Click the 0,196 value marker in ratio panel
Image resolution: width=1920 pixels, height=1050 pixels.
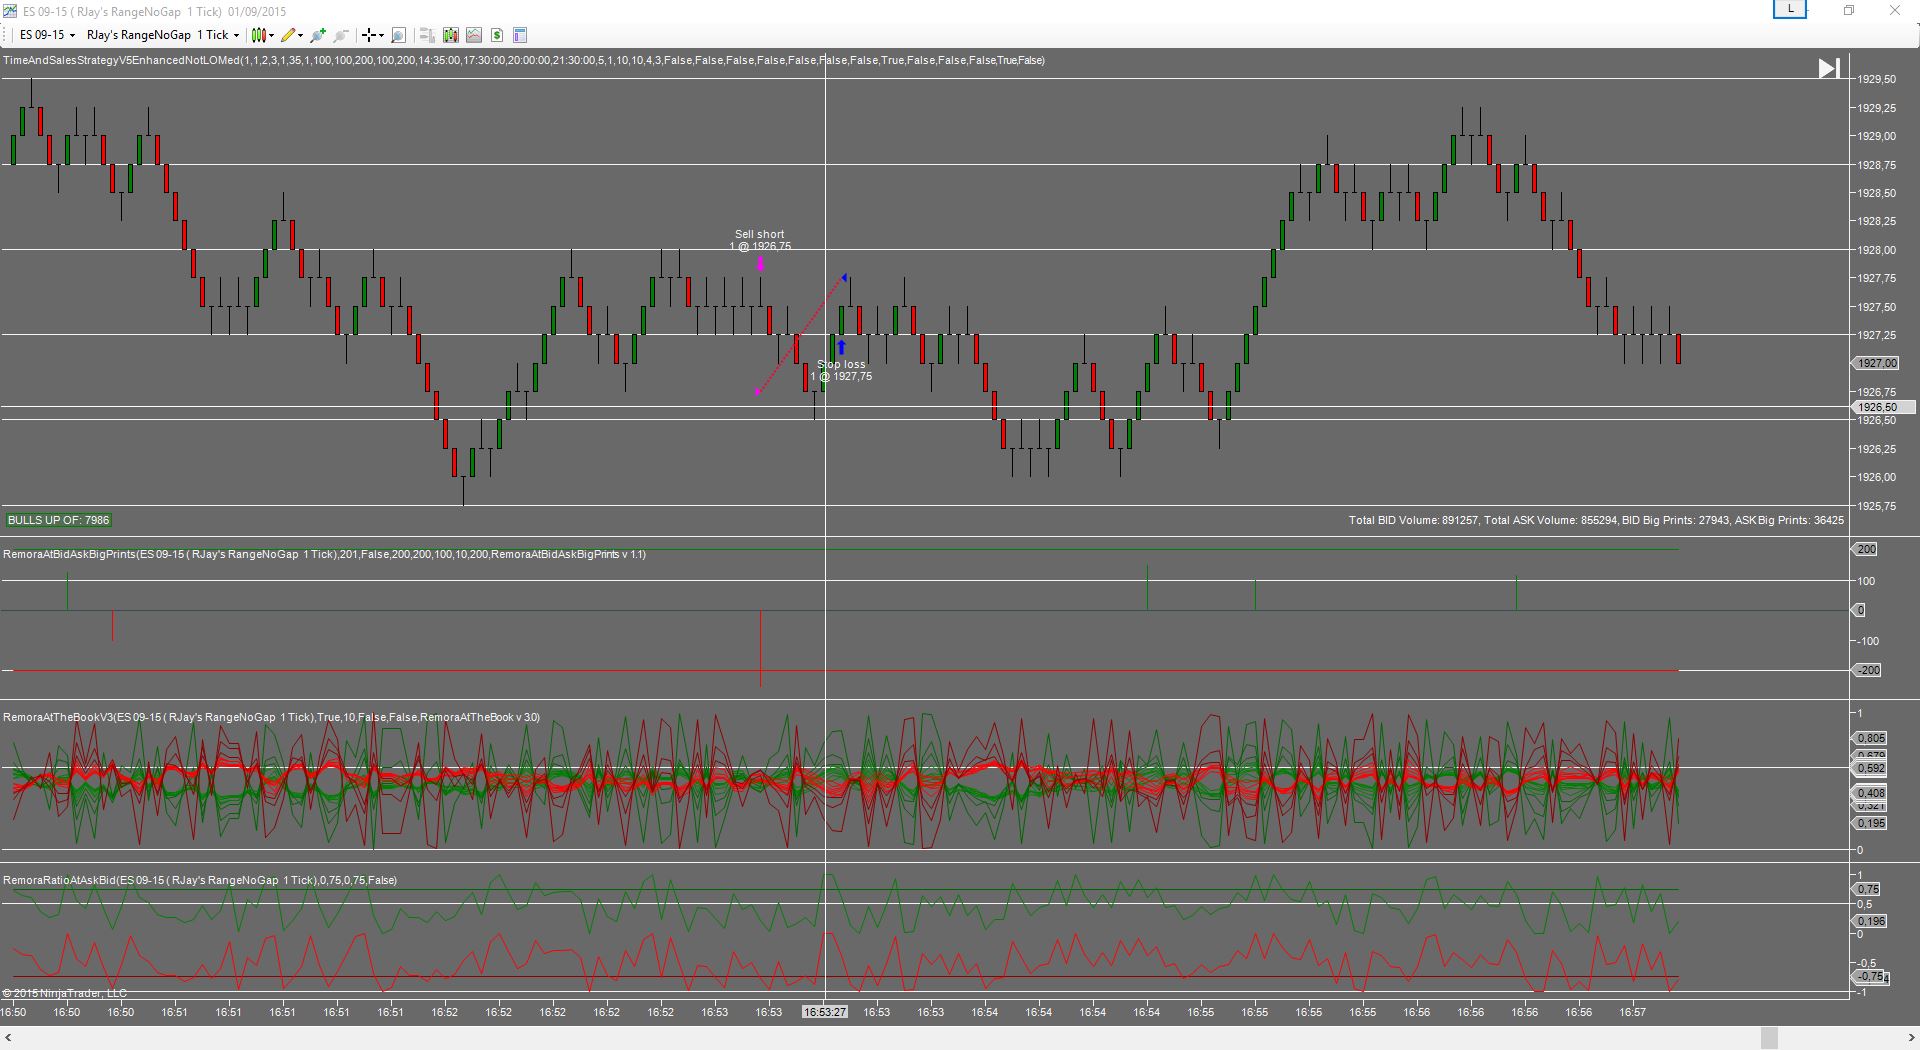1870,921
